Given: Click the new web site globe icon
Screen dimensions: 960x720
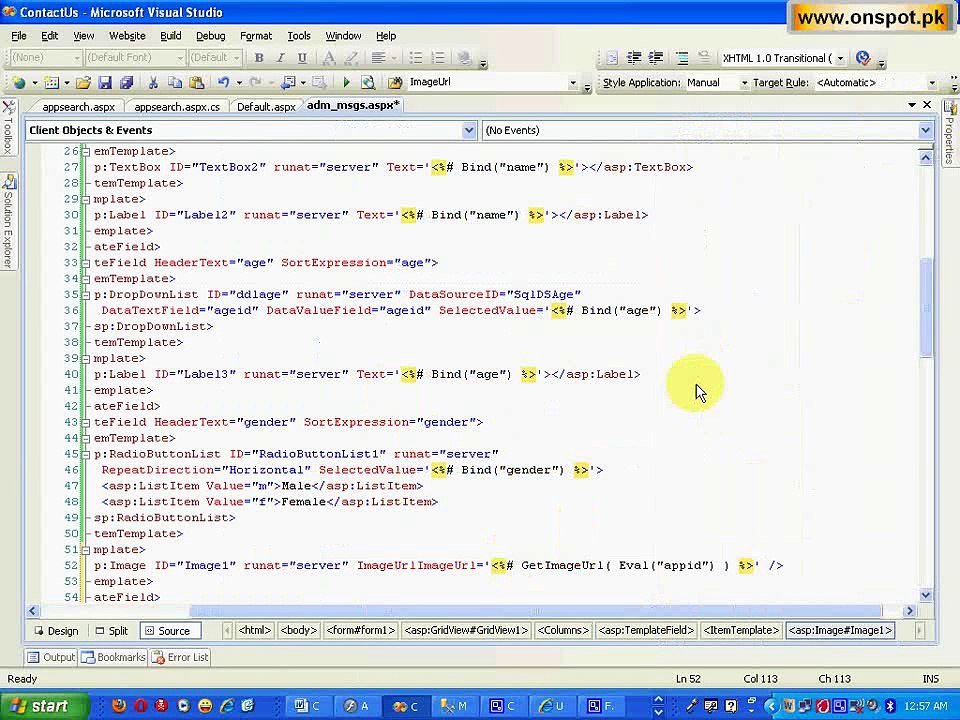Looking at the screenshot, I should point(19,82).
